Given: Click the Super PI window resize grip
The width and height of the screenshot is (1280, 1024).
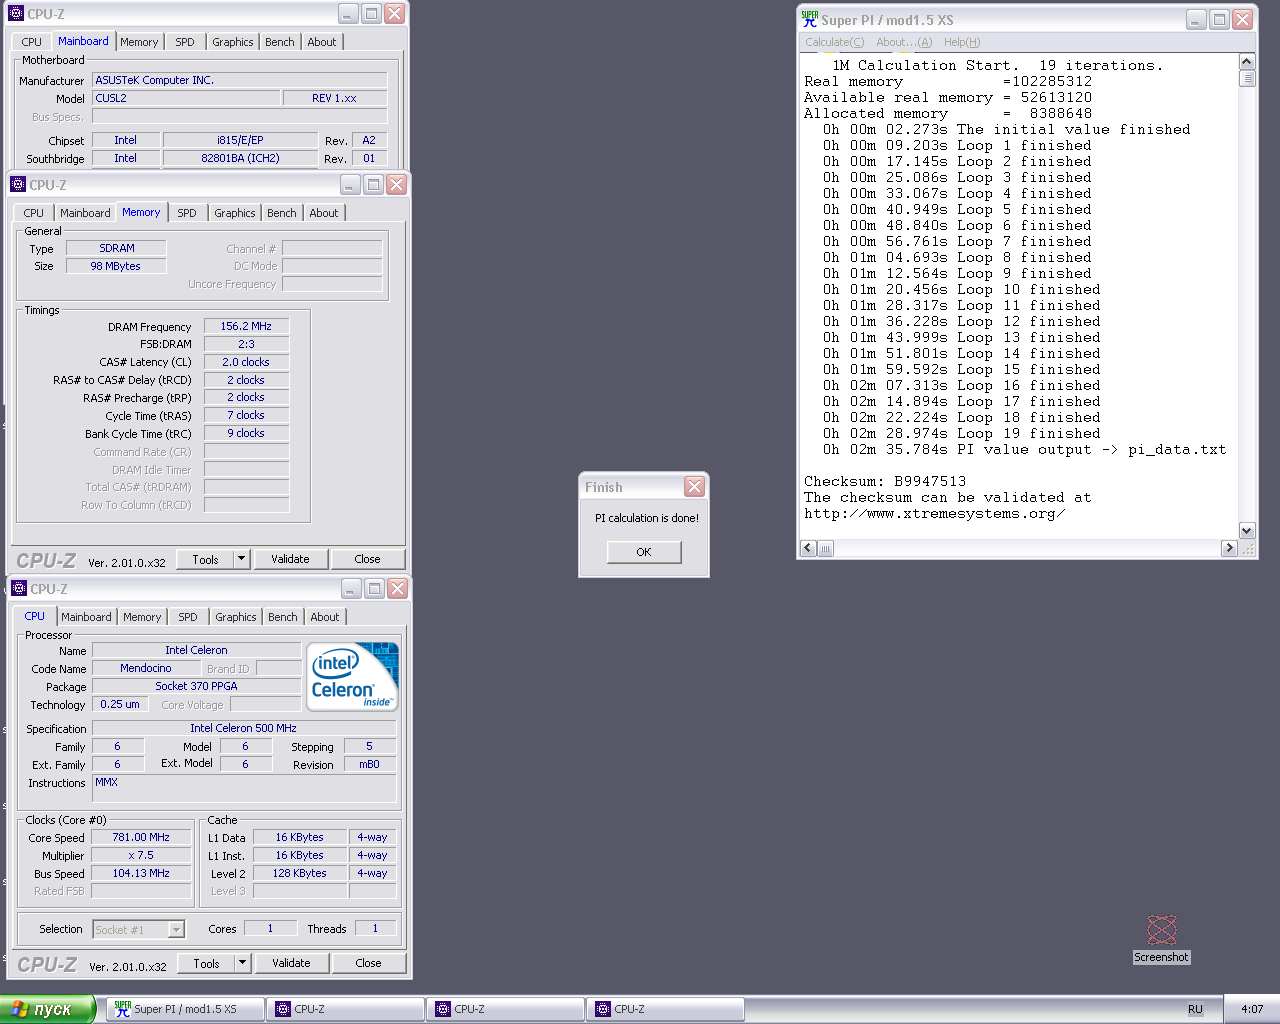Looking at the screenshot, I should (1247, 548).
